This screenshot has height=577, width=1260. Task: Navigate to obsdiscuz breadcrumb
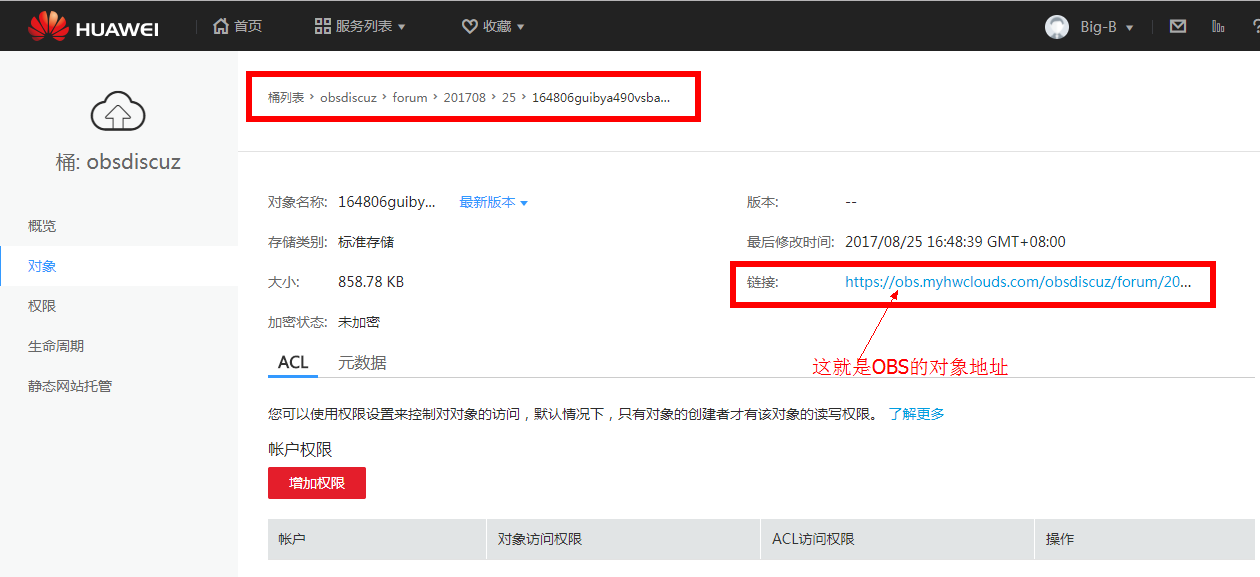coord(348,98)
